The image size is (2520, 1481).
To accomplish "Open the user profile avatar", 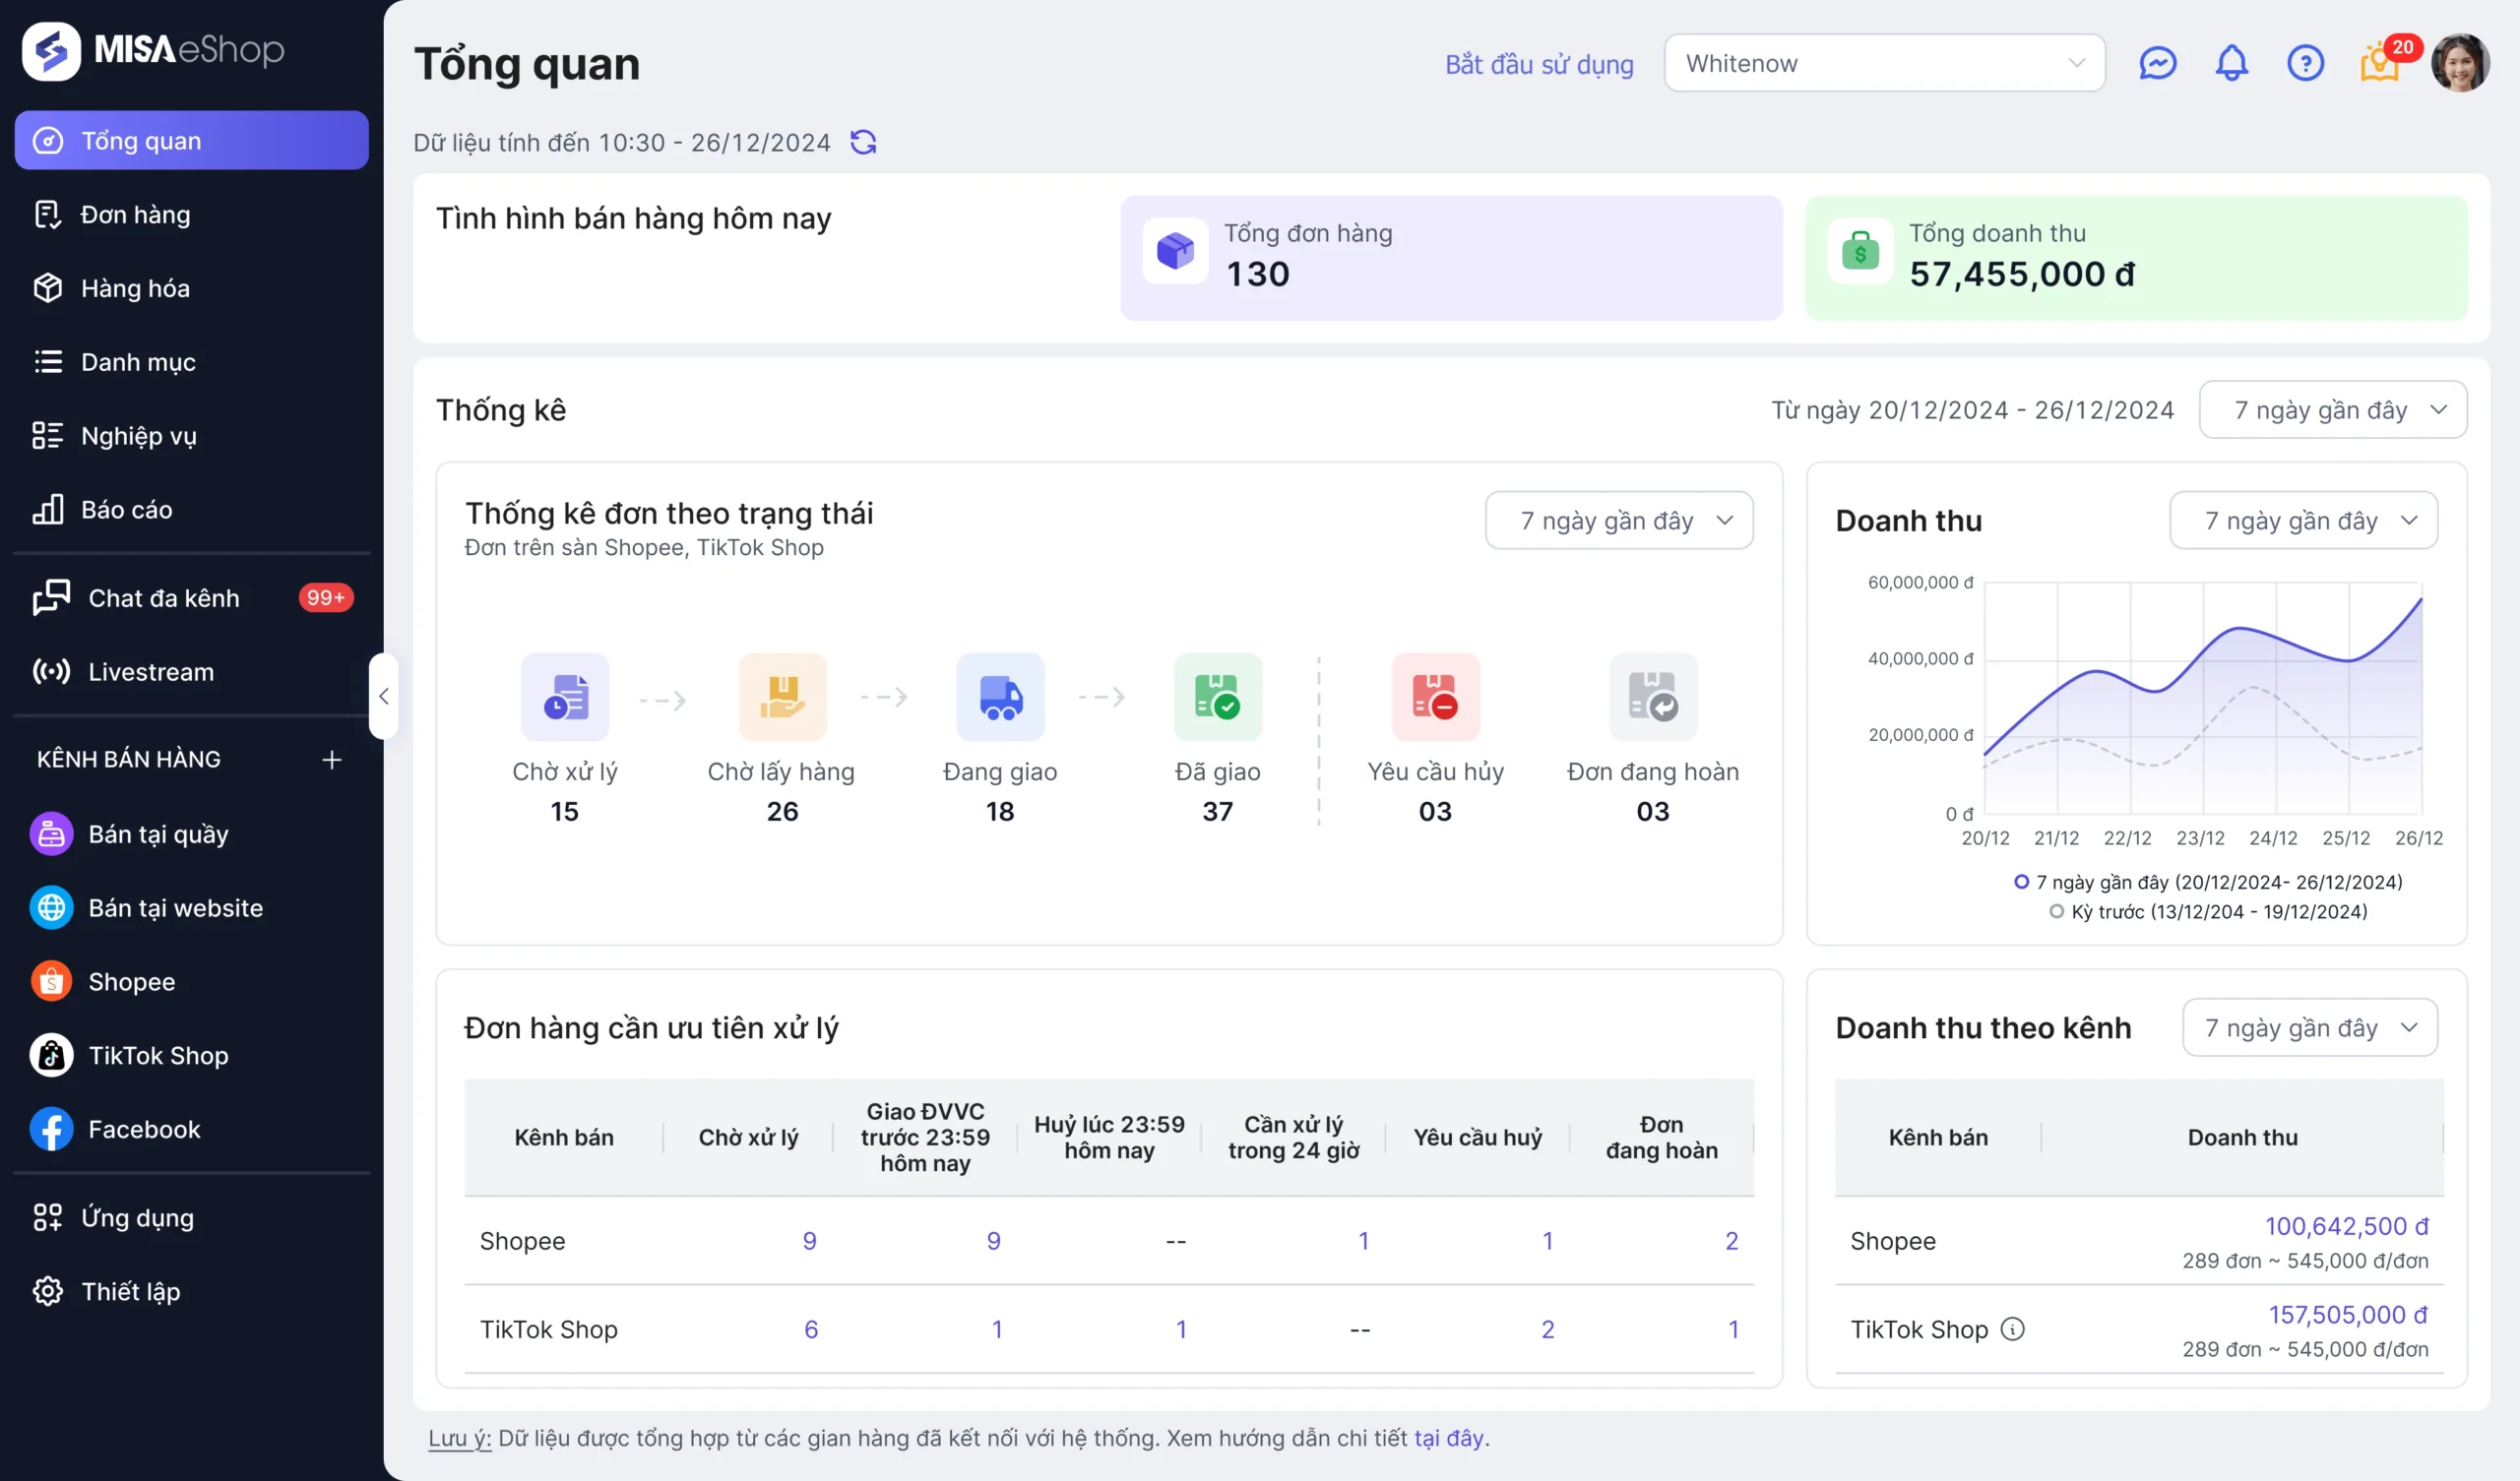I will (2460, 63).
